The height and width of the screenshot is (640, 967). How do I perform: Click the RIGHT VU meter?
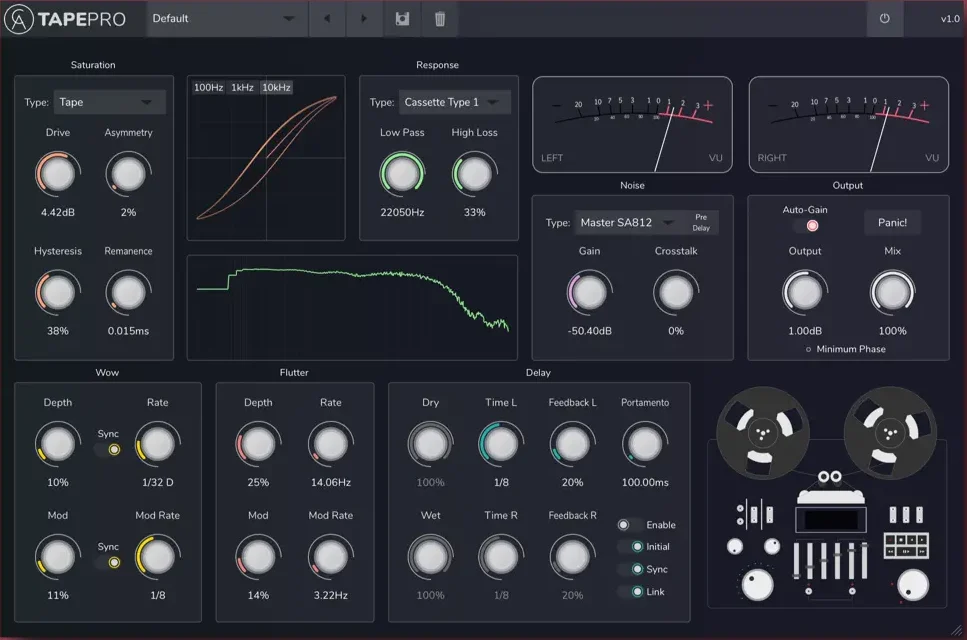tap(849, 125)
